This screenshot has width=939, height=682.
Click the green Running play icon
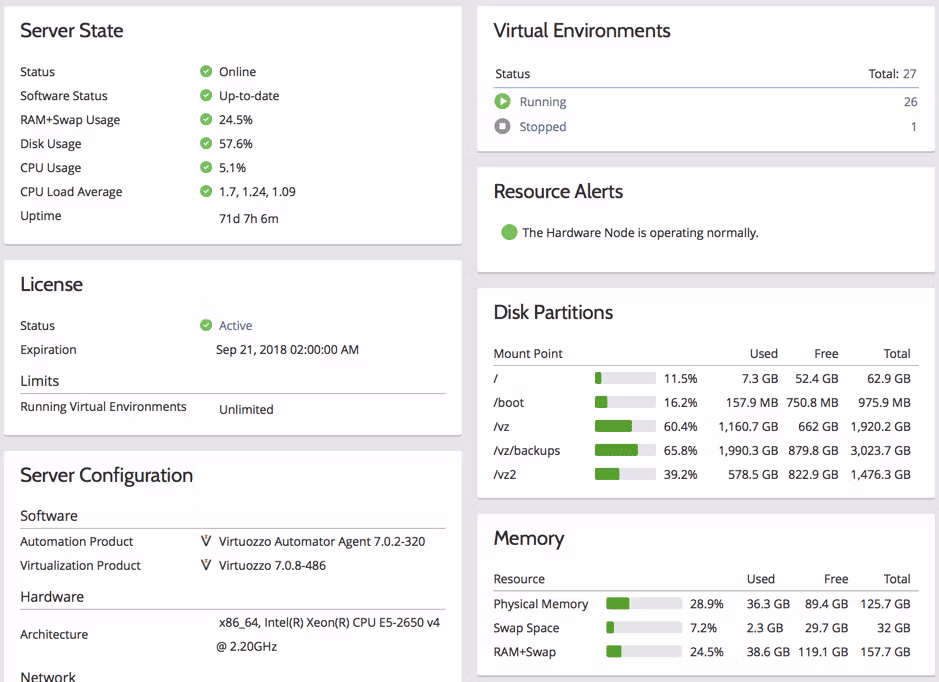(x=502, y=102)
